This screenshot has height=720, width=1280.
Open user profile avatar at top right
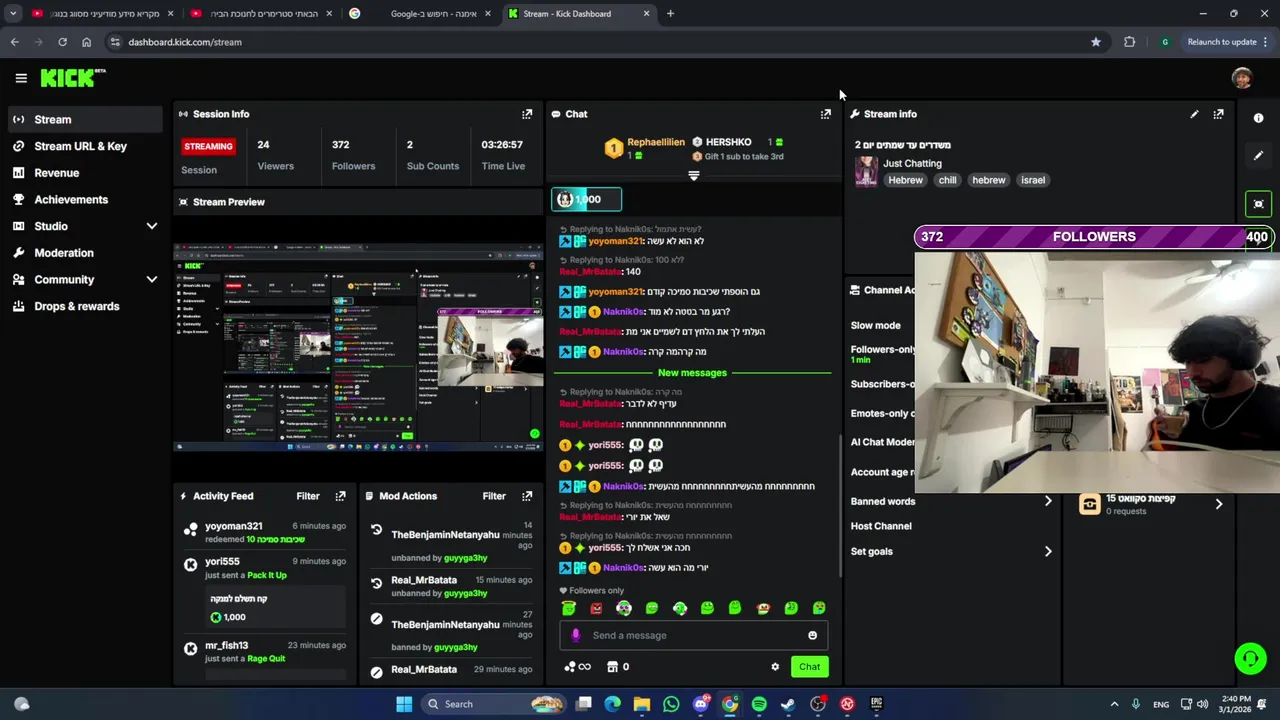1242,78
